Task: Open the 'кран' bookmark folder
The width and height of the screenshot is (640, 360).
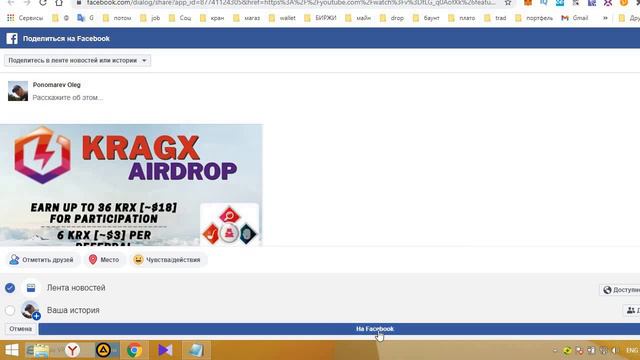Action: click(212, 18)
